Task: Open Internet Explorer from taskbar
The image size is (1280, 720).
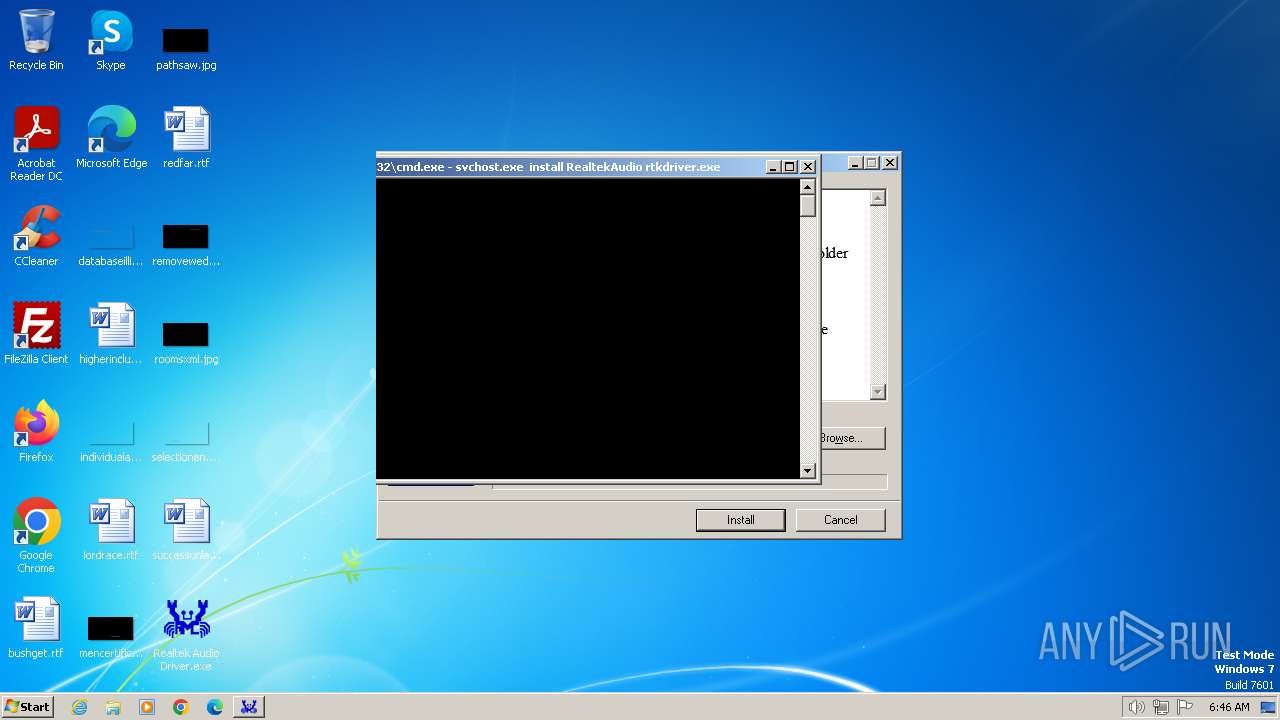Action: pyautogui.click(x=79, y=707)
